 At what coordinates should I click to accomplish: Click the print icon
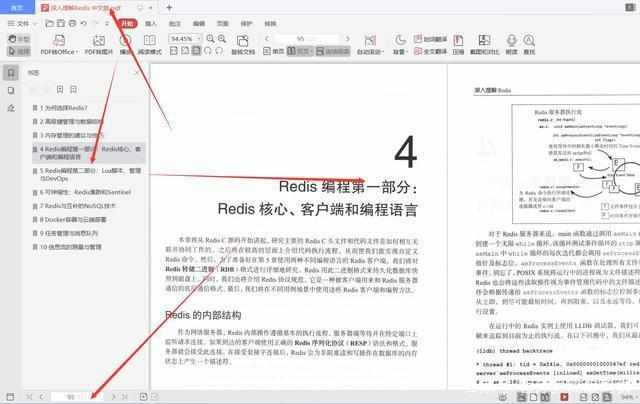pos(72,24)
